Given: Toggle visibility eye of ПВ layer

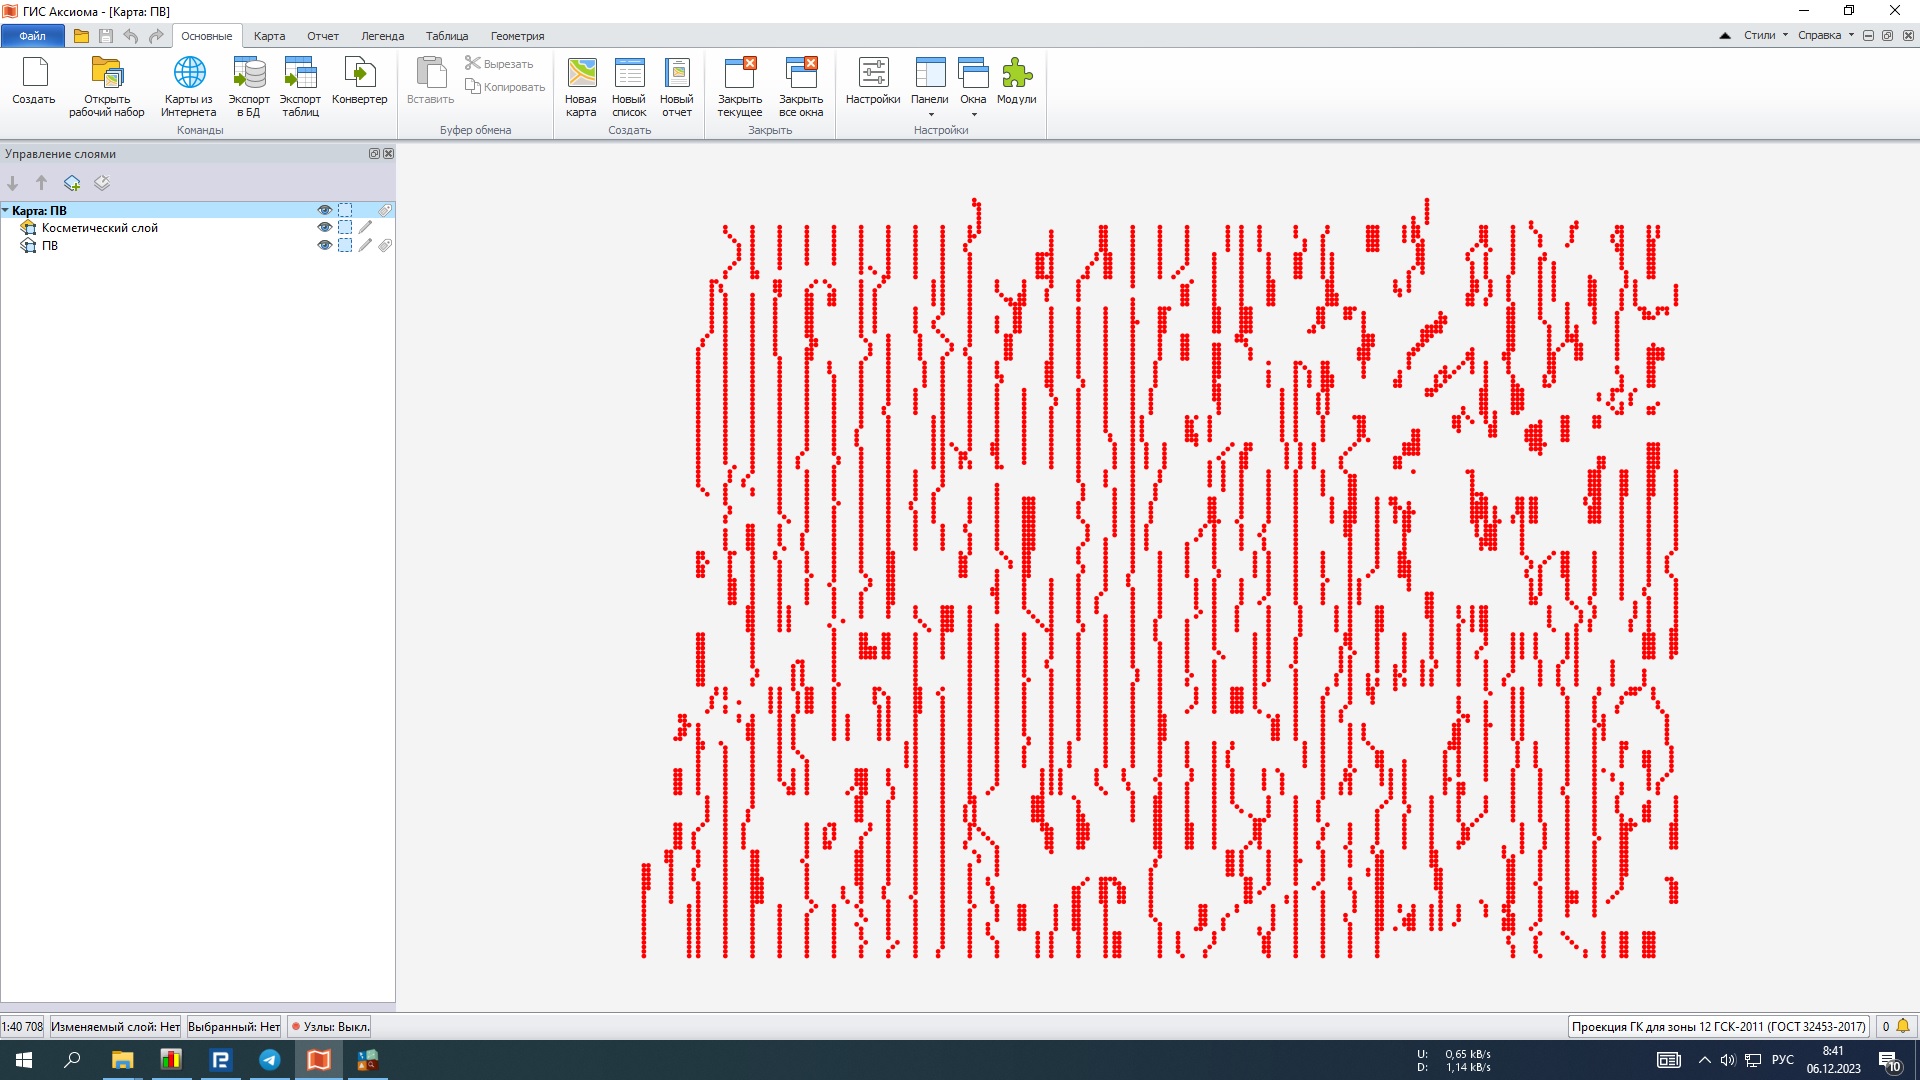Looking at the screenshot, I should [x=324, y=245].
